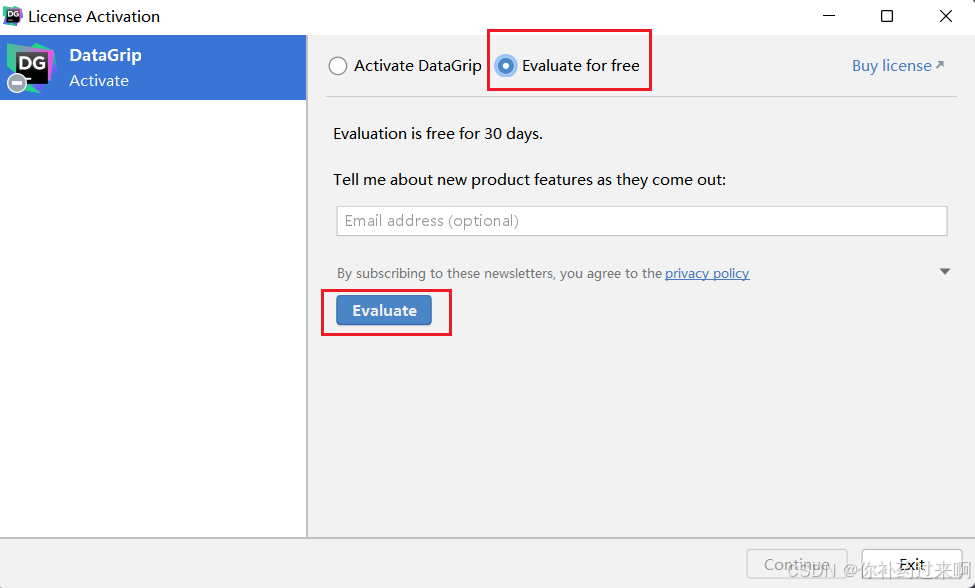
Task: Click the blue Evaluate button
Action: coord(384,310)
